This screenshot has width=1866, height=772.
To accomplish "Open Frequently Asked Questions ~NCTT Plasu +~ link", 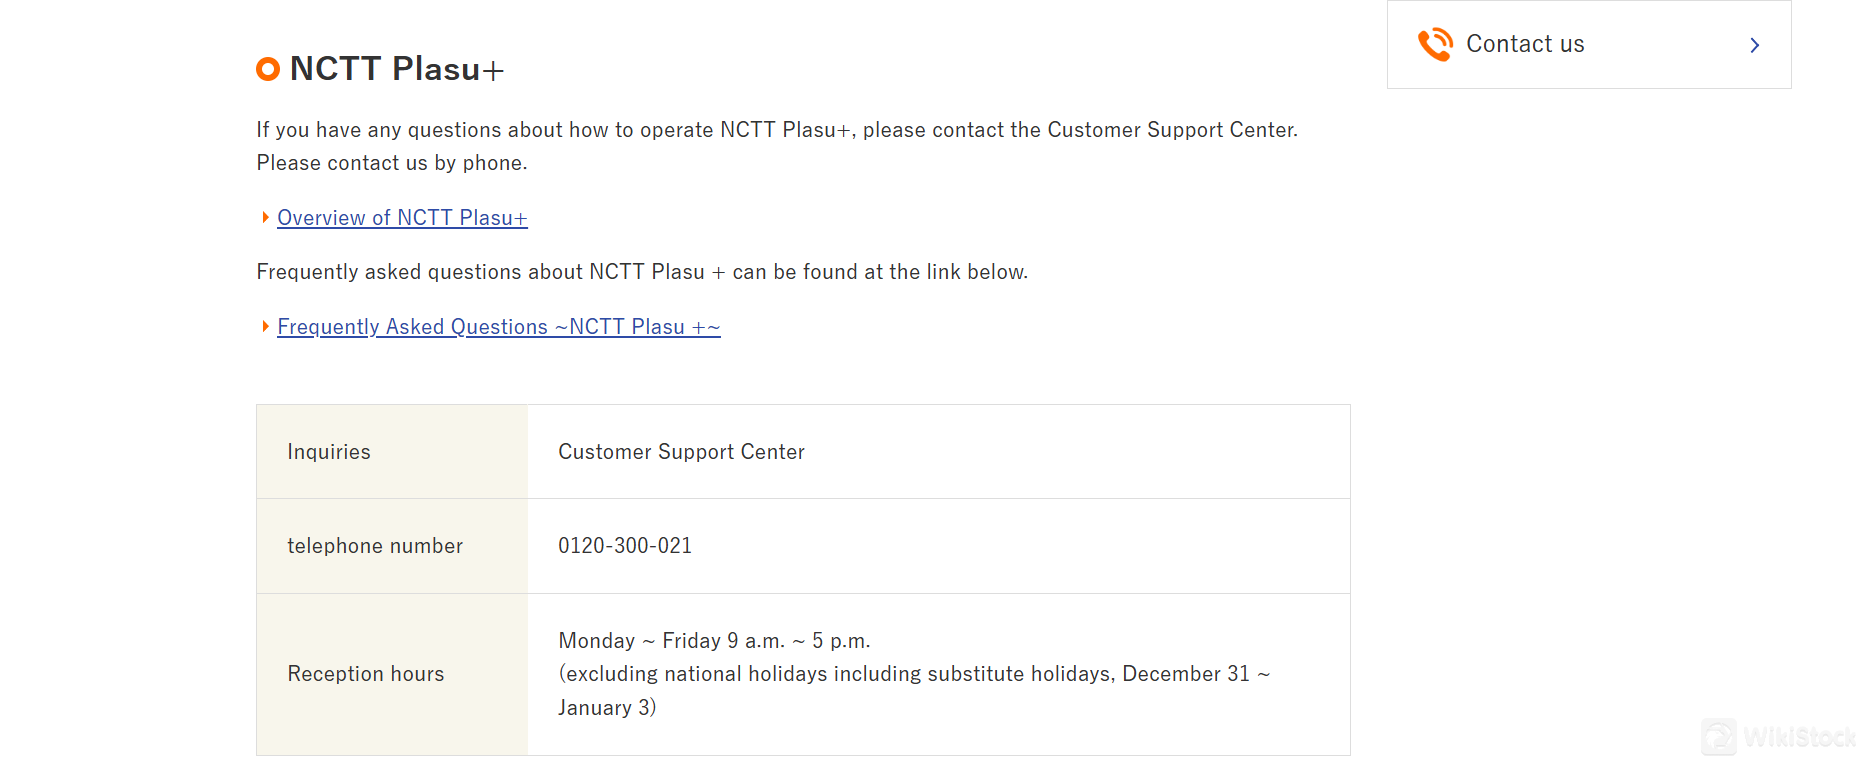I will 498,327.
